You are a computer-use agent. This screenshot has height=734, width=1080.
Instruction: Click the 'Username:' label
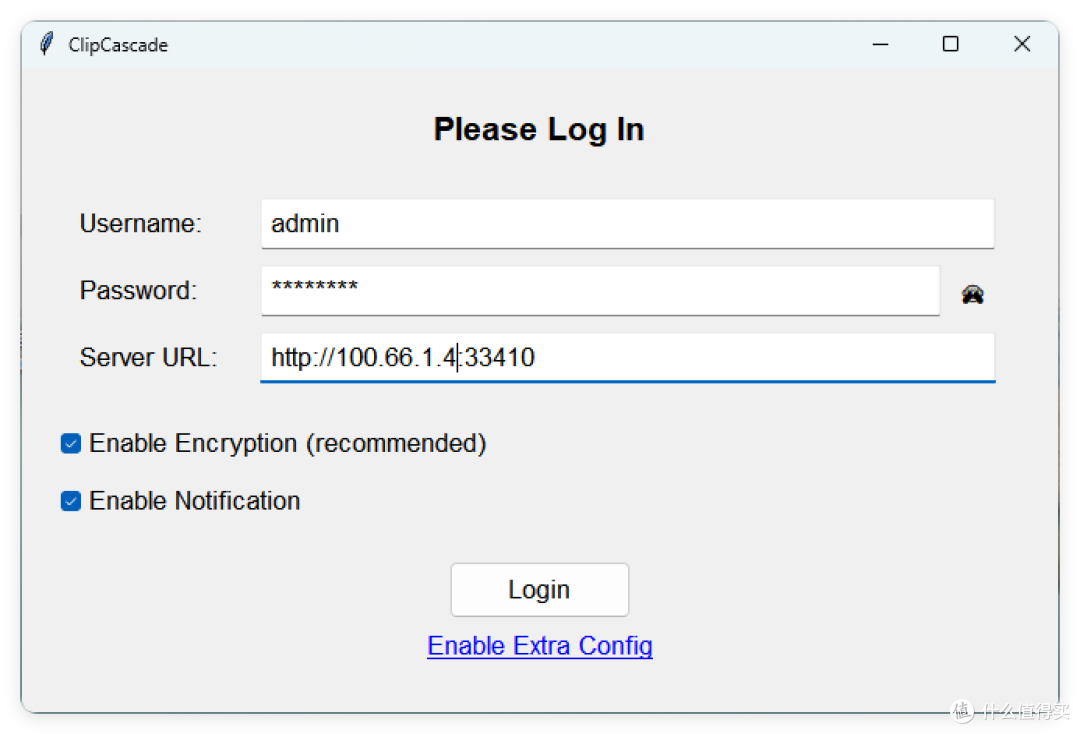pos(141,223)
